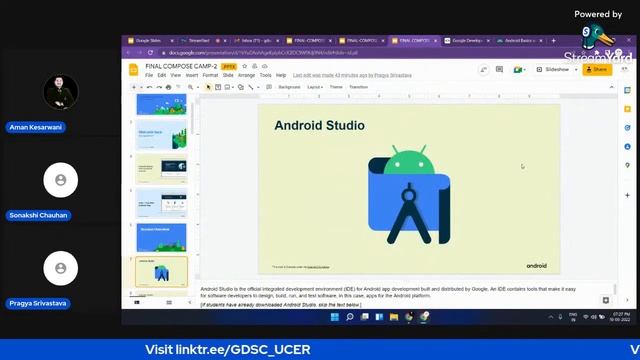
Task: Open a new browser tab
Action: (553, 40)
